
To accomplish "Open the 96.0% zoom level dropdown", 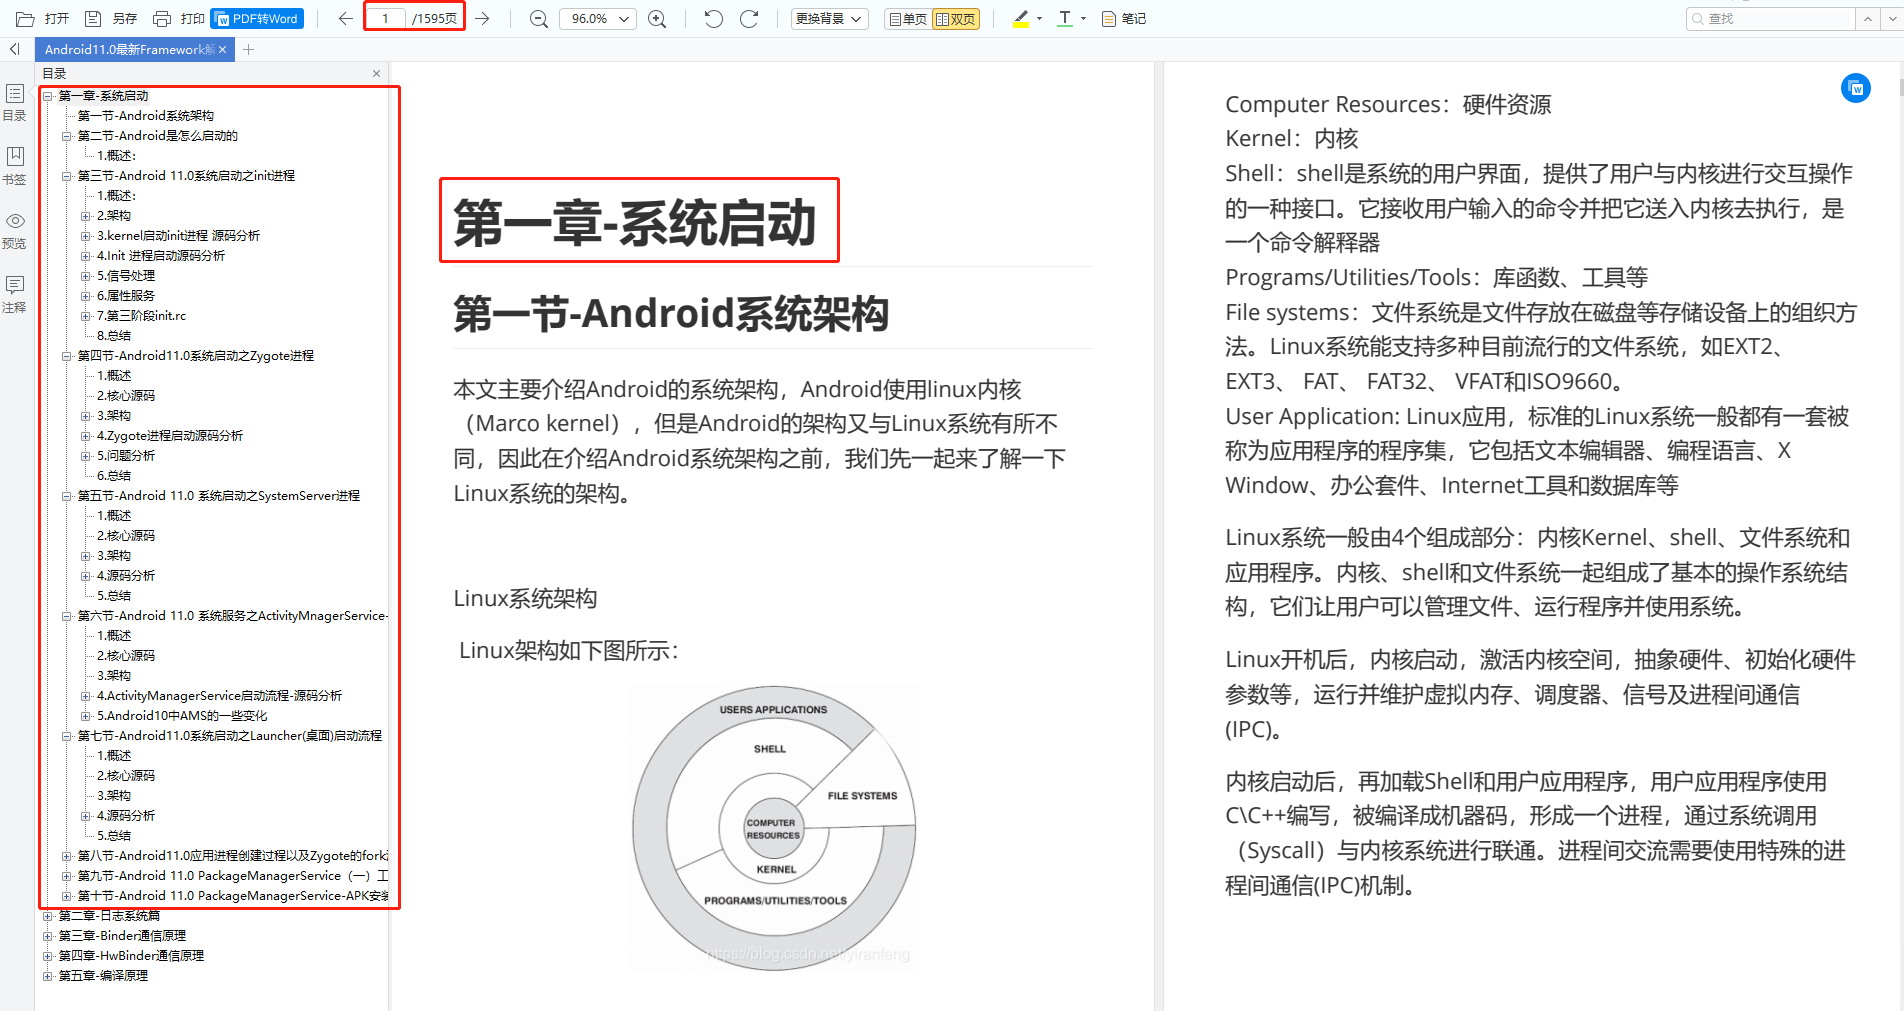I will [x=598, y=19].
